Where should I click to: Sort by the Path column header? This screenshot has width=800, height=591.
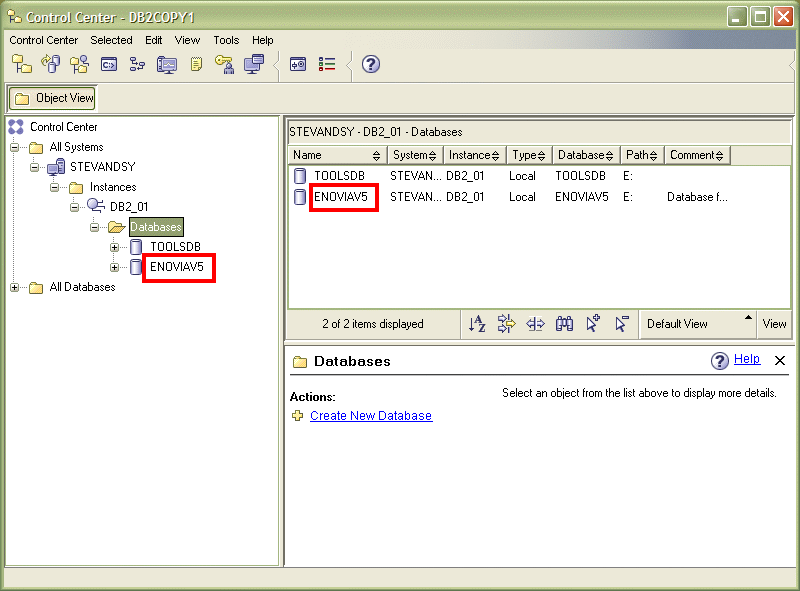pos(642,155)
